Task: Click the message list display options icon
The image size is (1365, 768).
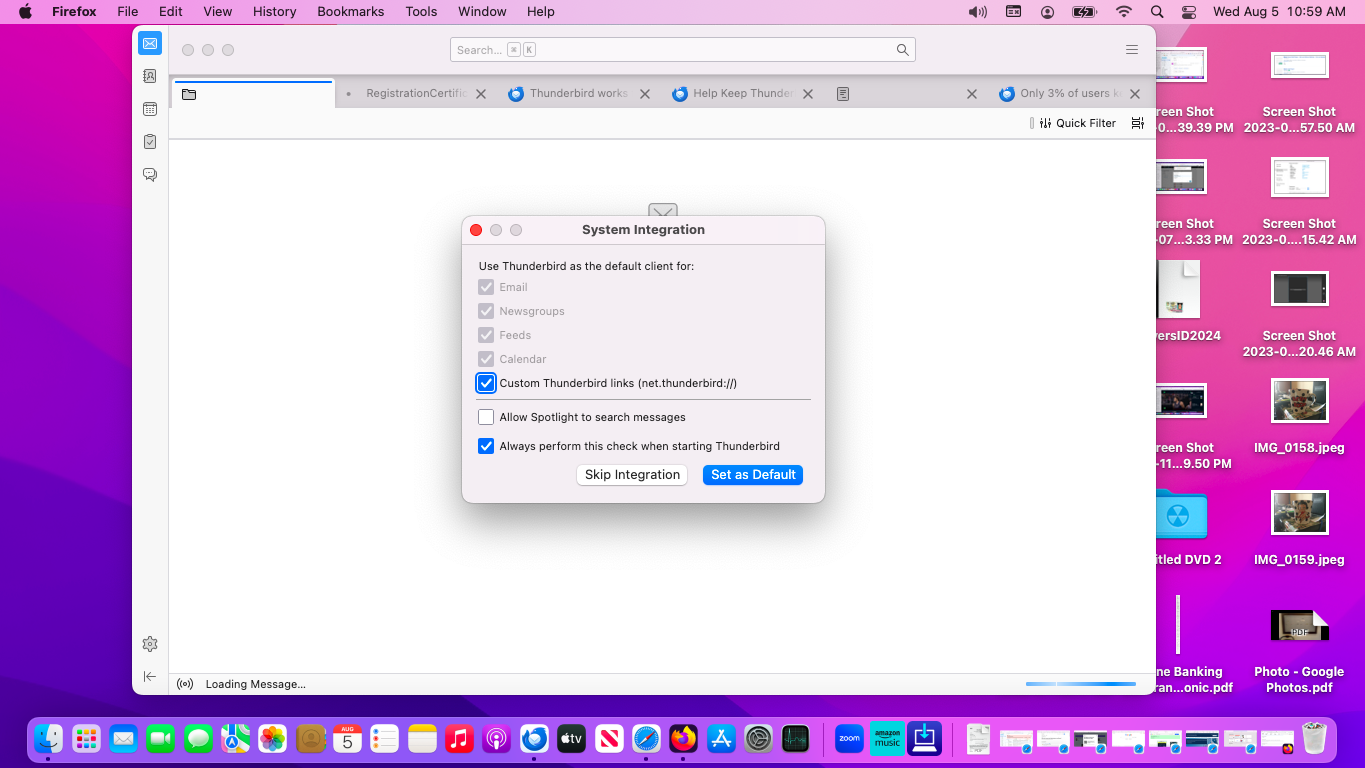Action: click(1138, 123)
